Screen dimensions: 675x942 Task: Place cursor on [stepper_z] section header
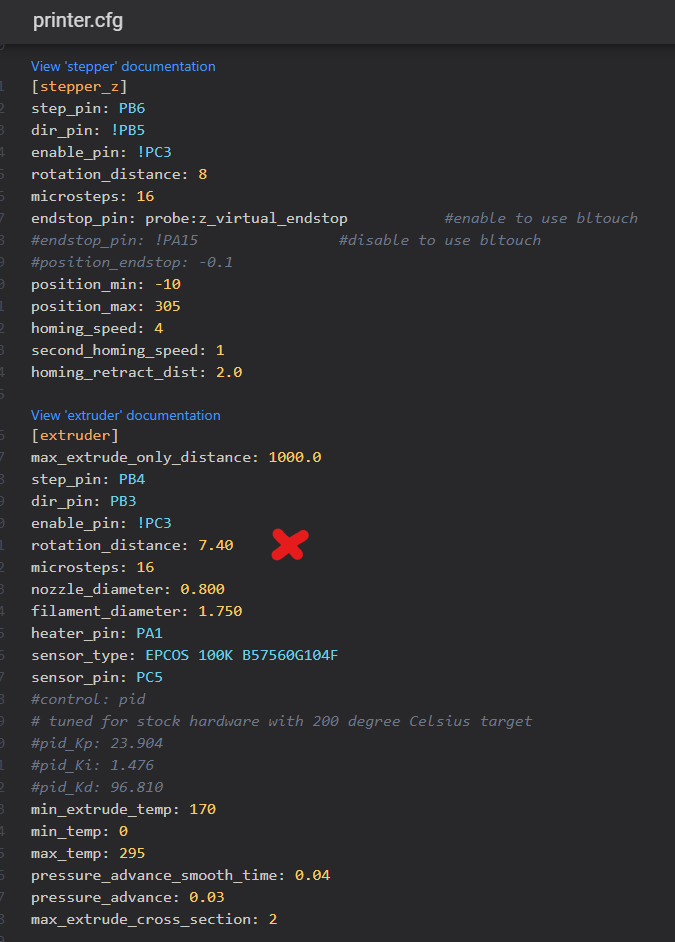[x=79, y=87]
